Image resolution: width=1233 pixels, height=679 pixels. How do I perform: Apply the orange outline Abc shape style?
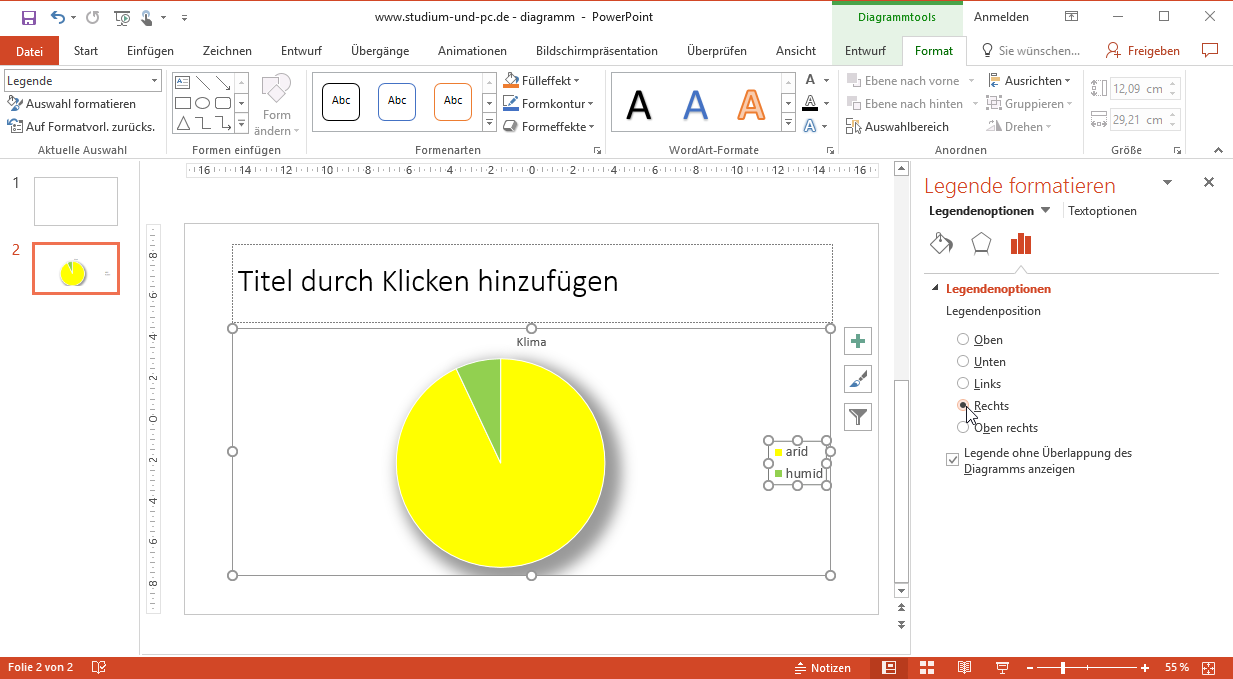[x=453, y=101]
